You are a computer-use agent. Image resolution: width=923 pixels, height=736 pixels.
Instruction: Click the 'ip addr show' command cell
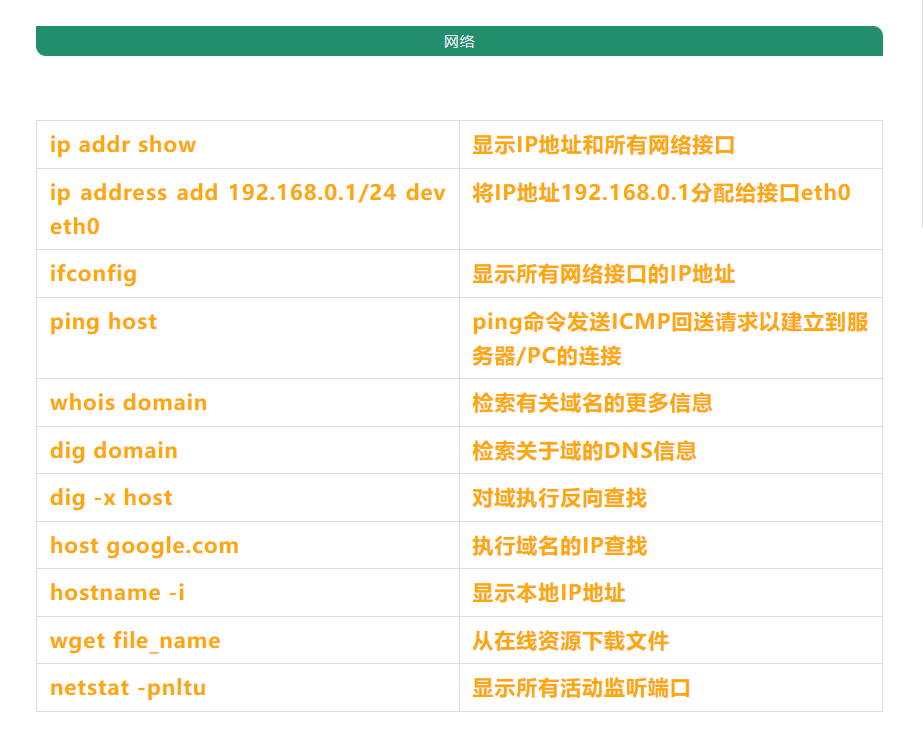pos(123,145)
